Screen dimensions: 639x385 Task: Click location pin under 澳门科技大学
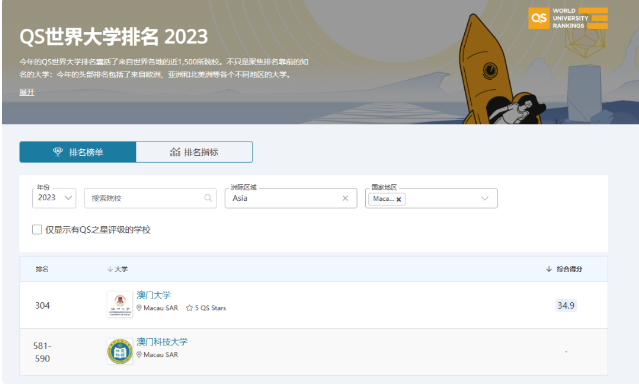(139, 354)
